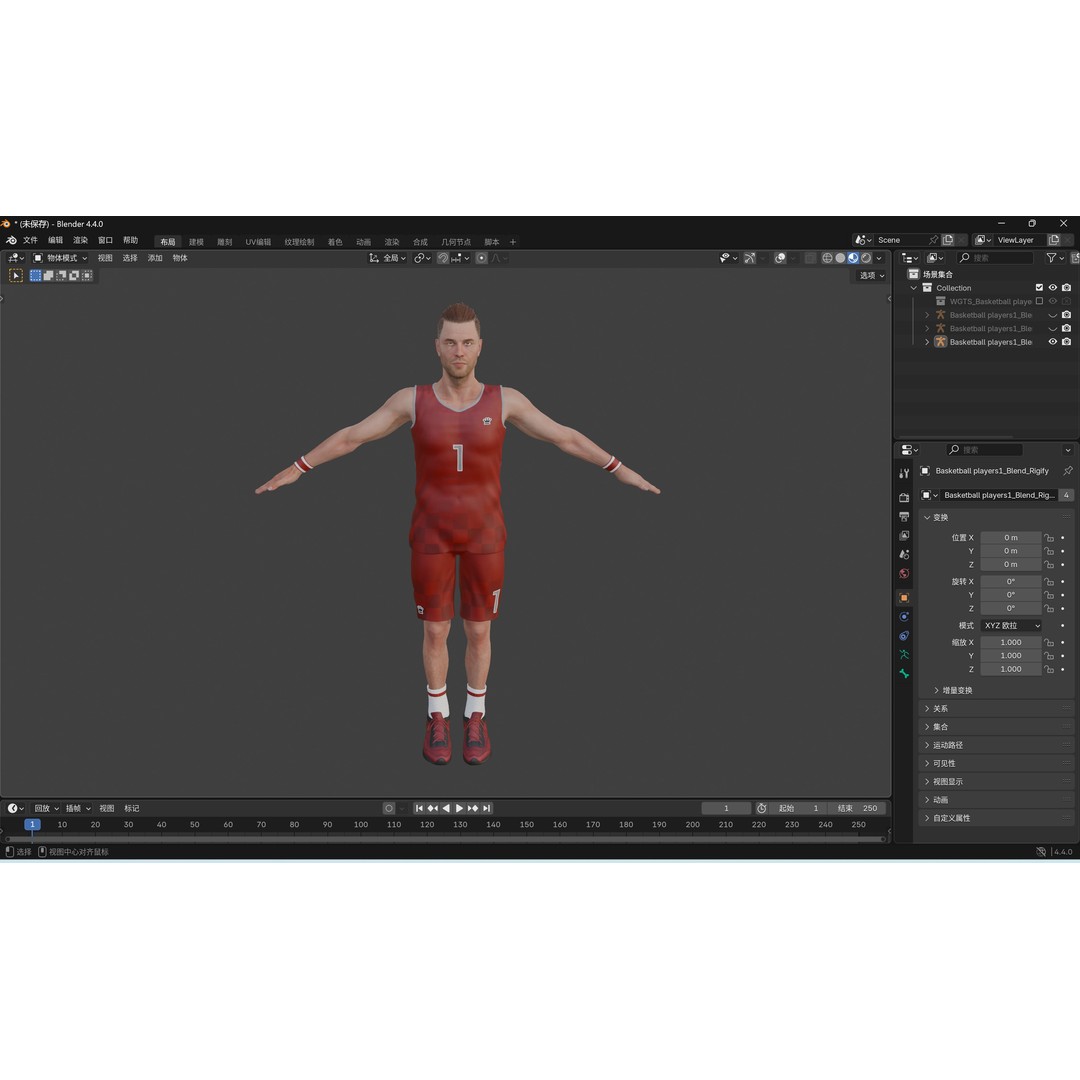Image resolution: width=1080 pixels, height=1080 pixels.
Task: Choose the Intersect Selection mode icon
Action: pos(87,276)
